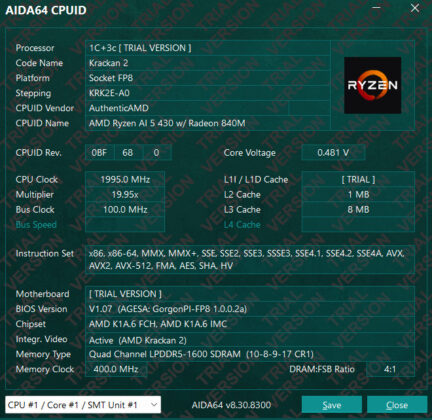Viewport: 432px width, 420px height.
Task: Expand the dropdown arrow beside SMT Unit #1
Action: click(154, 405)
